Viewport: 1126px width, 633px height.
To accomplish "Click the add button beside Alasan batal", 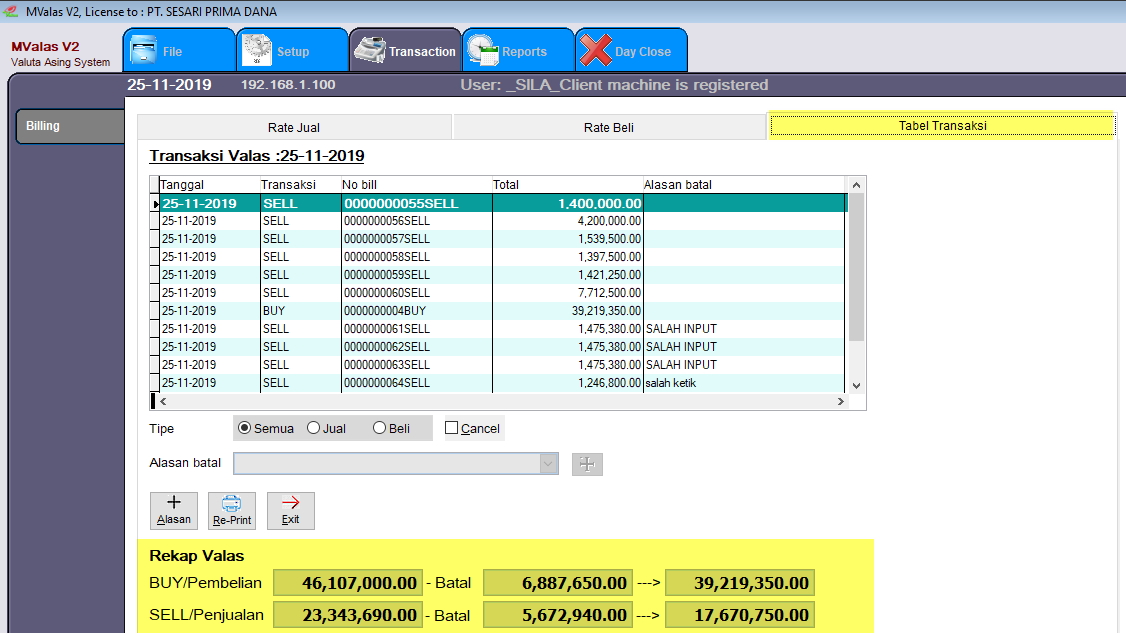I will click(587, 464).
